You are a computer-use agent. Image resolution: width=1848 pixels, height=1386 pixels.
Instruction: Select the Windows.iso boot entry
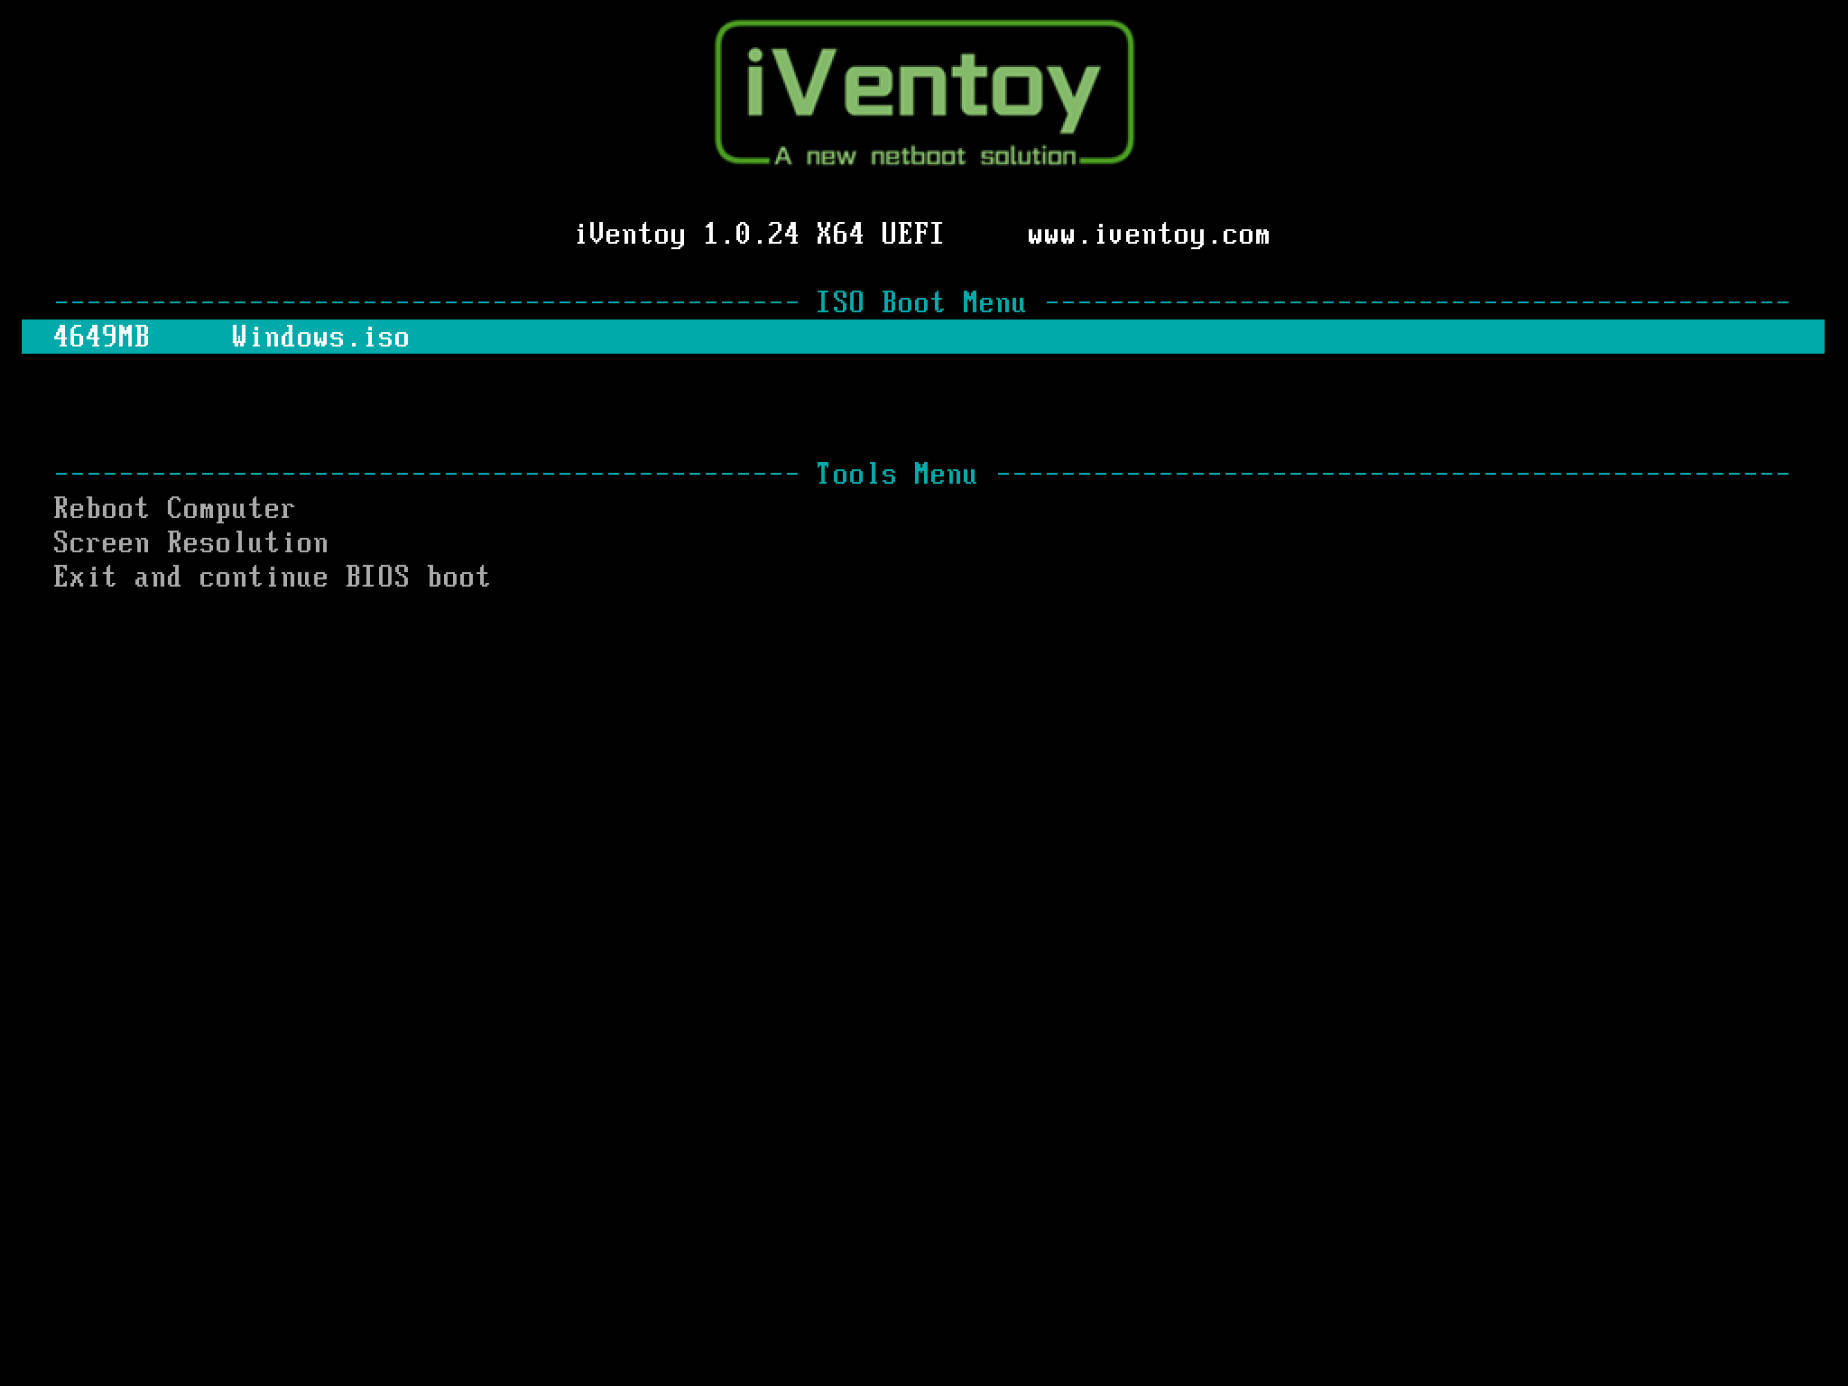[x=923, y=337]
